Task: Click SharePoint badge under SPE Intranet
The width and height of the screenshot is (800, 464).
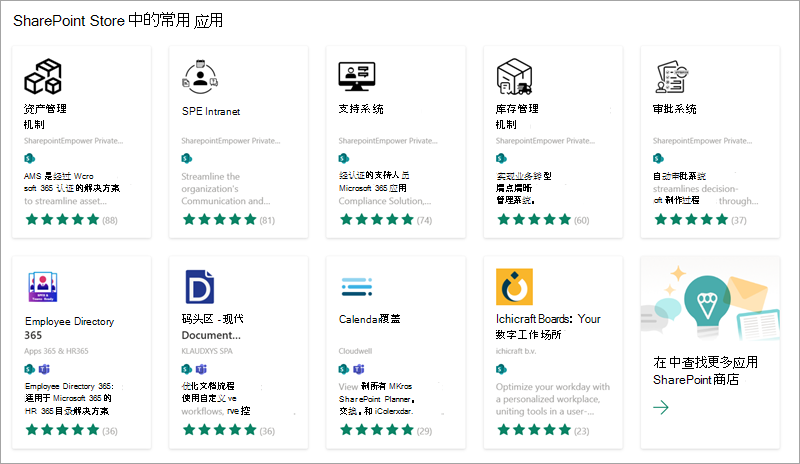Action: pos(187,158)
